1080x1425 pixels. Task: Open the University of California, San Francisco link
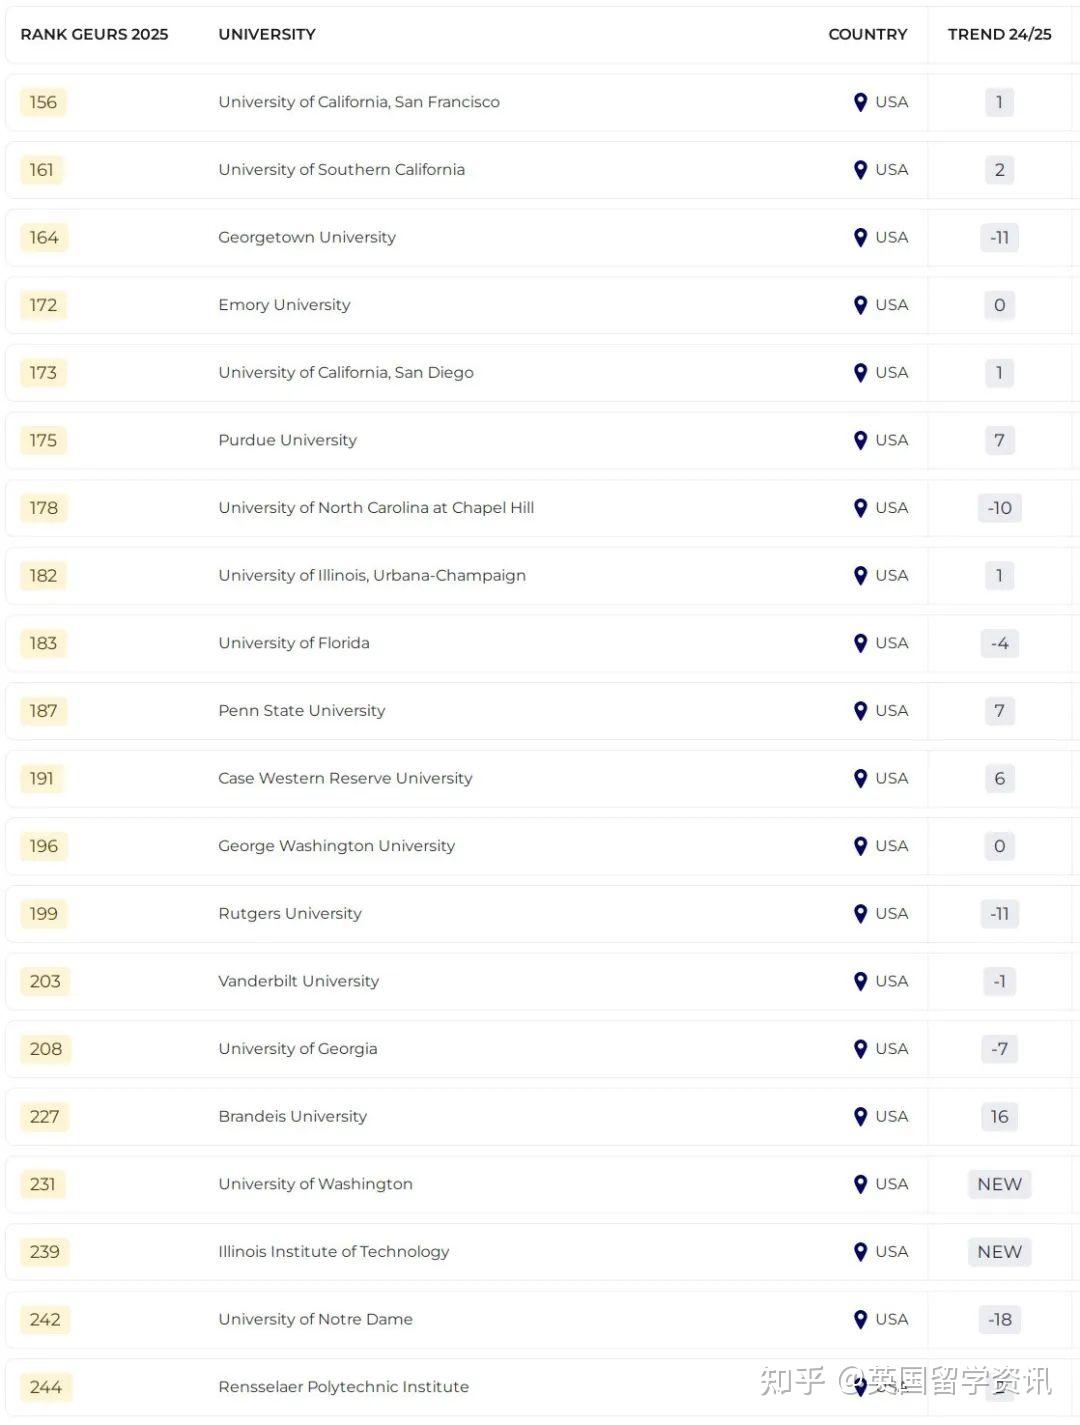(x=359, y=102)
